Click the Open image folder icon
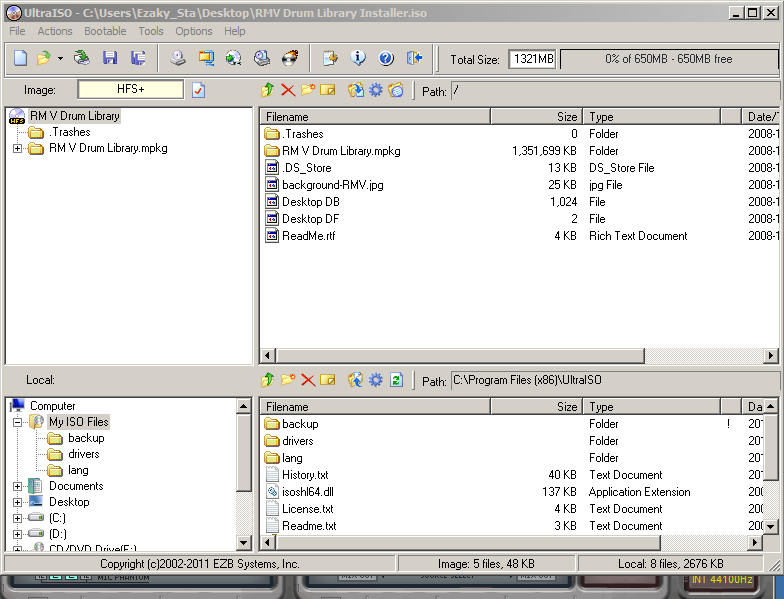This screenshot has height=599, width=784. (x=44, y=58)
